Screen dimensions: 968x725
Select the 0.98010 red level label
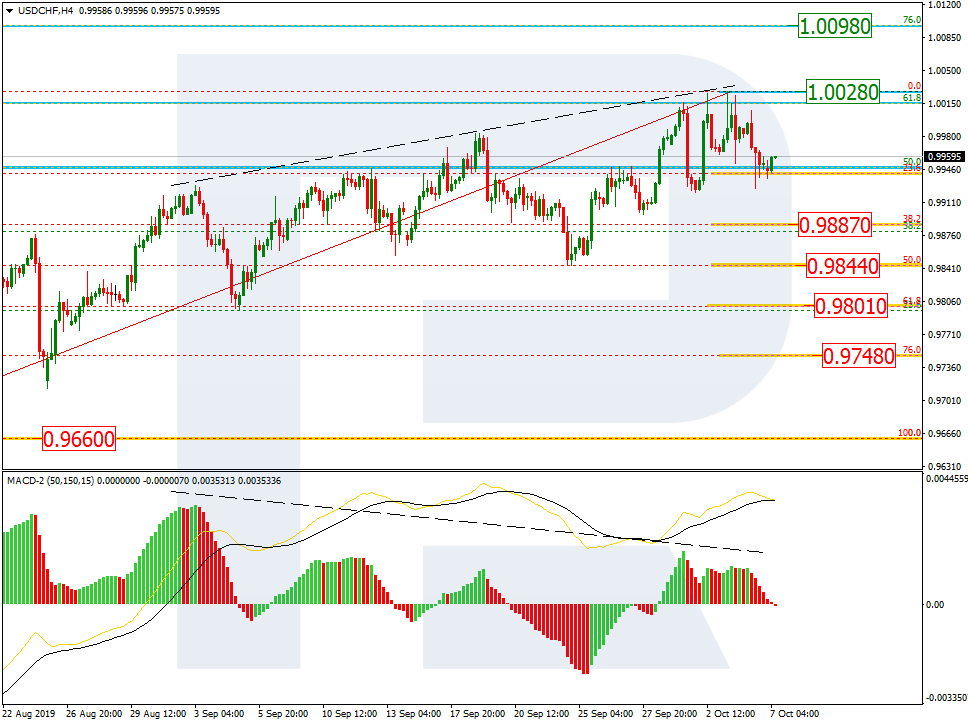[851, 306]
